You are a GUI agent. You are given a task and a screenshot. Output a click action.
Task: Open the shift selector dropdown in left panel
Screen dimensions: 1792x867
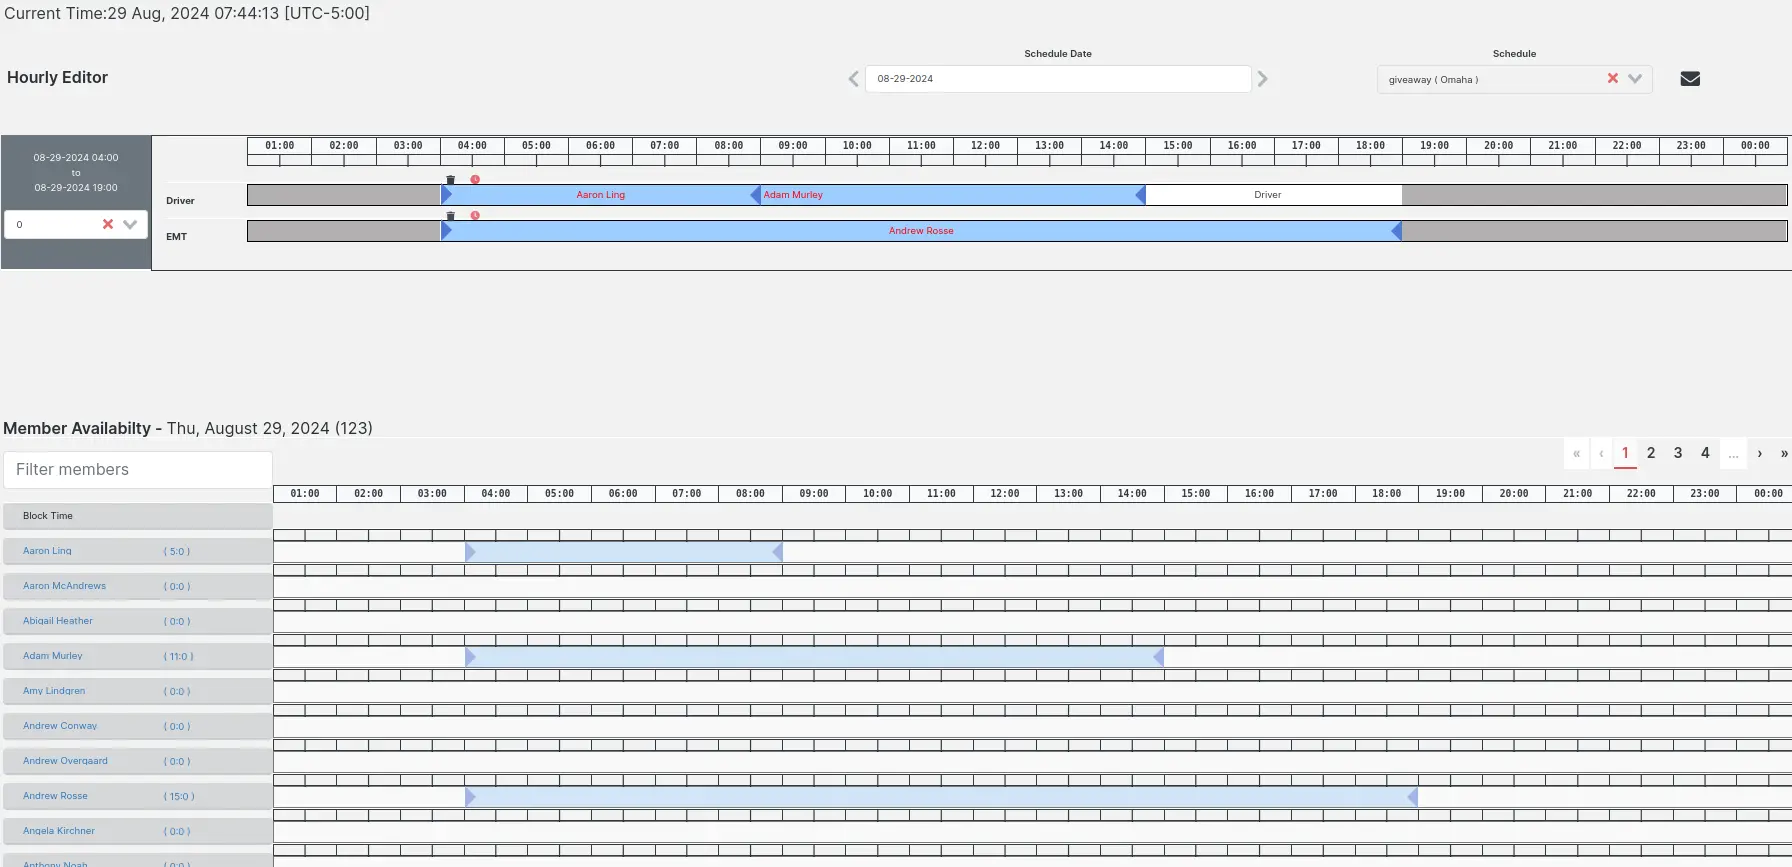pos(130,225)
